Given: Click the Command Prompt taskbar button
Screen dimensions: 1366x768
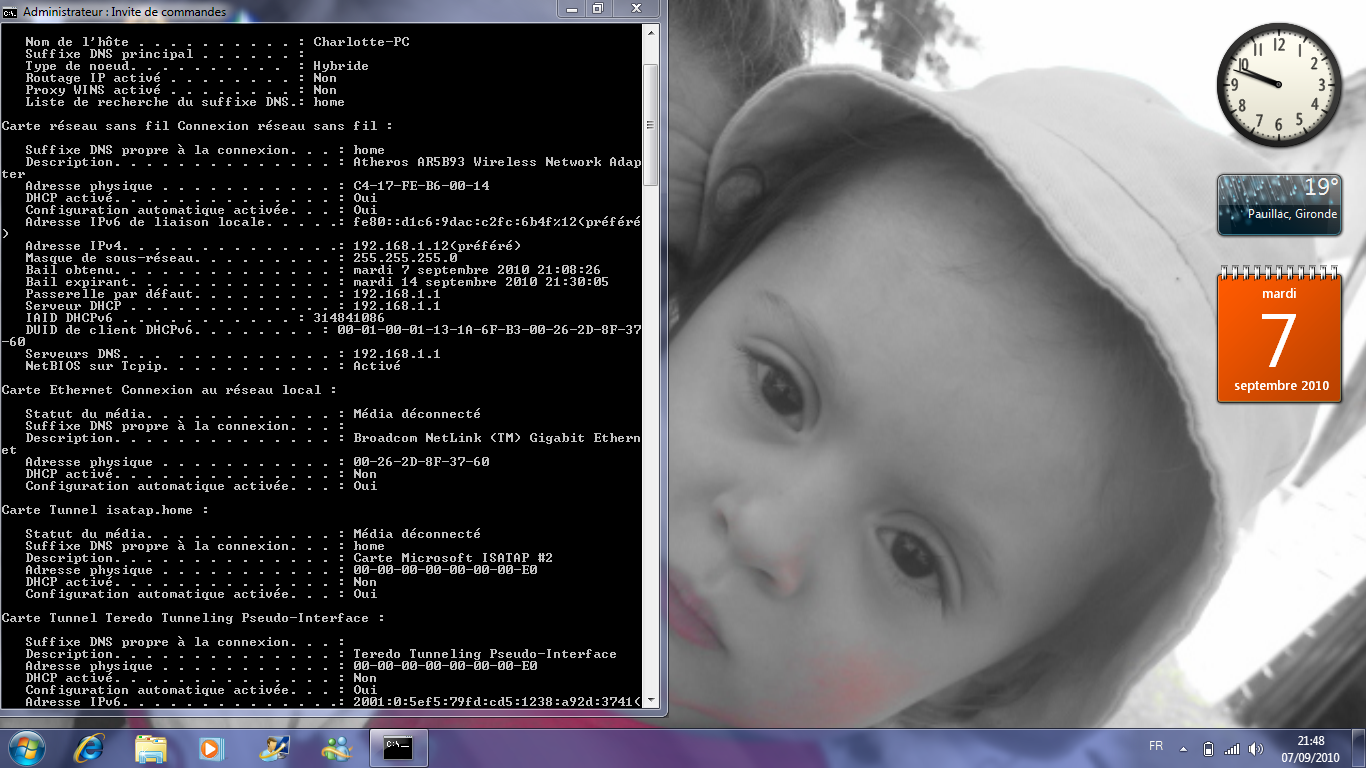Looking at the screenshot, I should [398, 747].
